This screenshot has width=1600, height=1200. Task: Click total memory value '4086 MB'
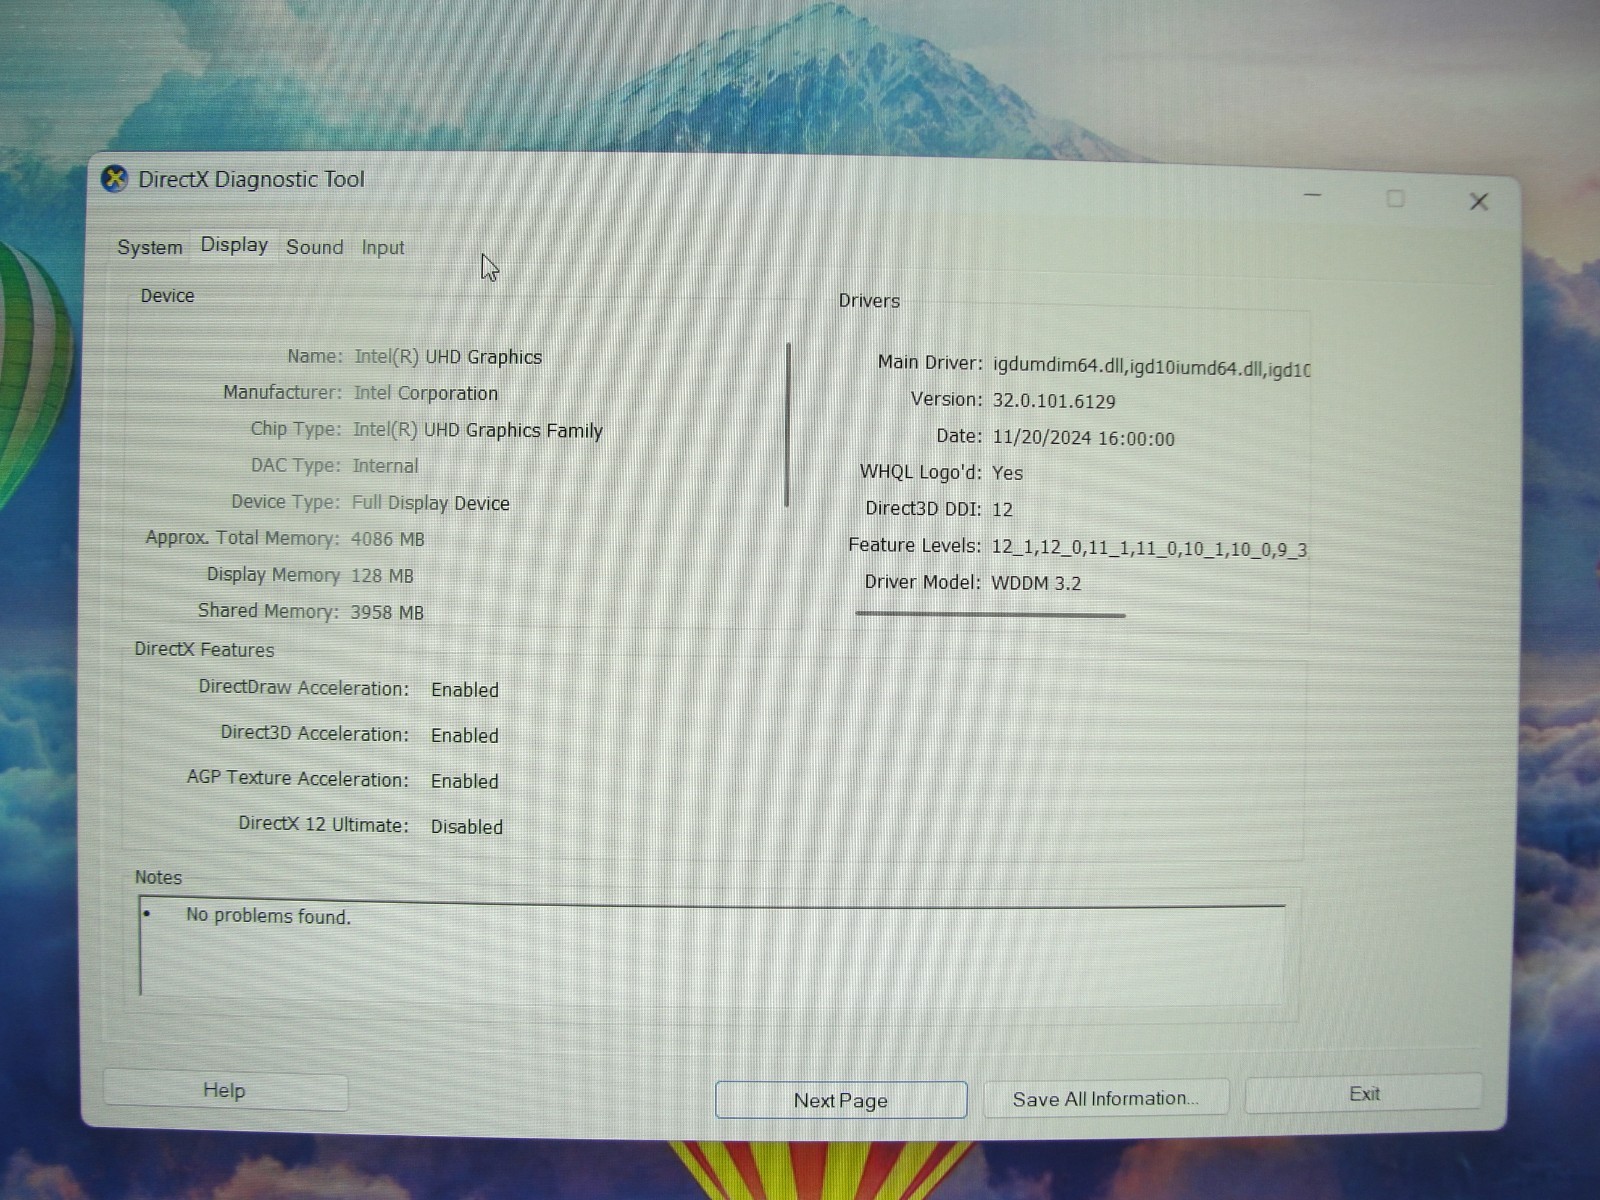coord(387,539)
